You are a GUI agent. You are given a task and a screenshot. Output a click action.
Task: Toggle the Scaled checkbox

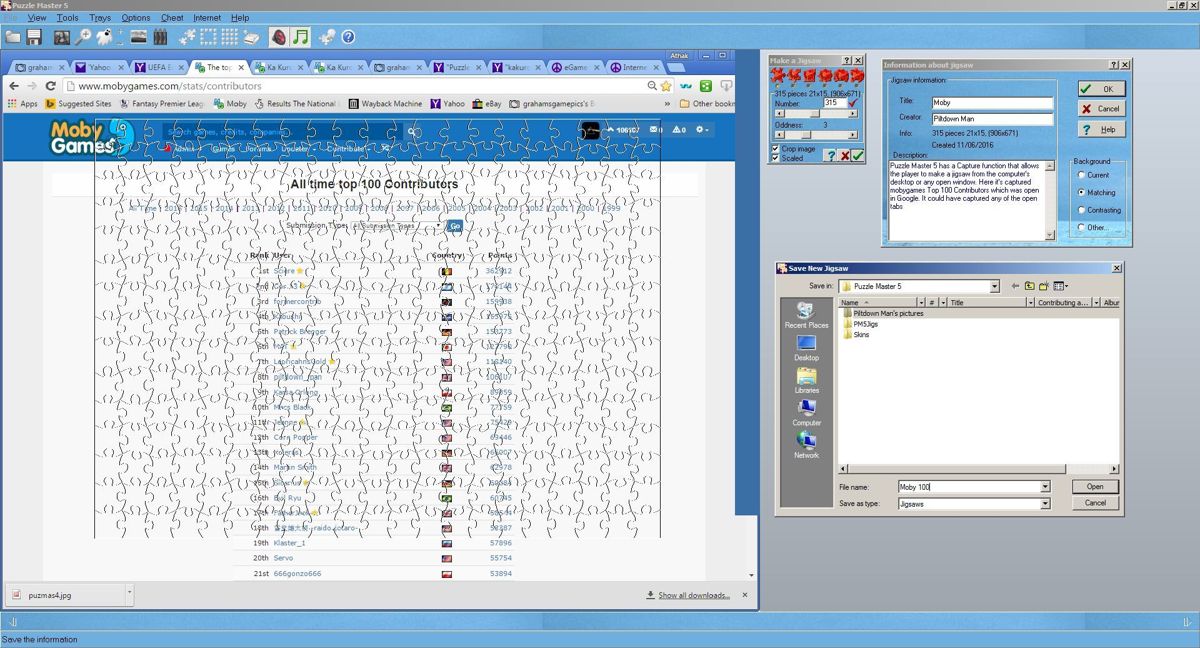776,158
